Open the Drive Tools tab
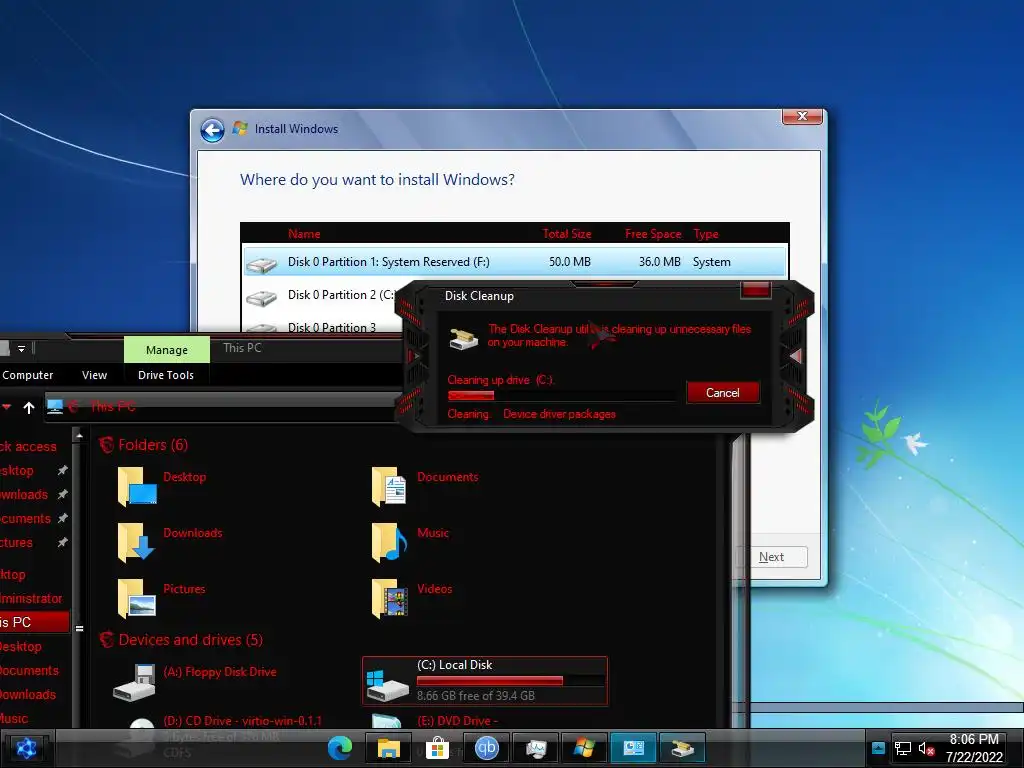This screenshot has height=768, width=1024. pos(166,375)
